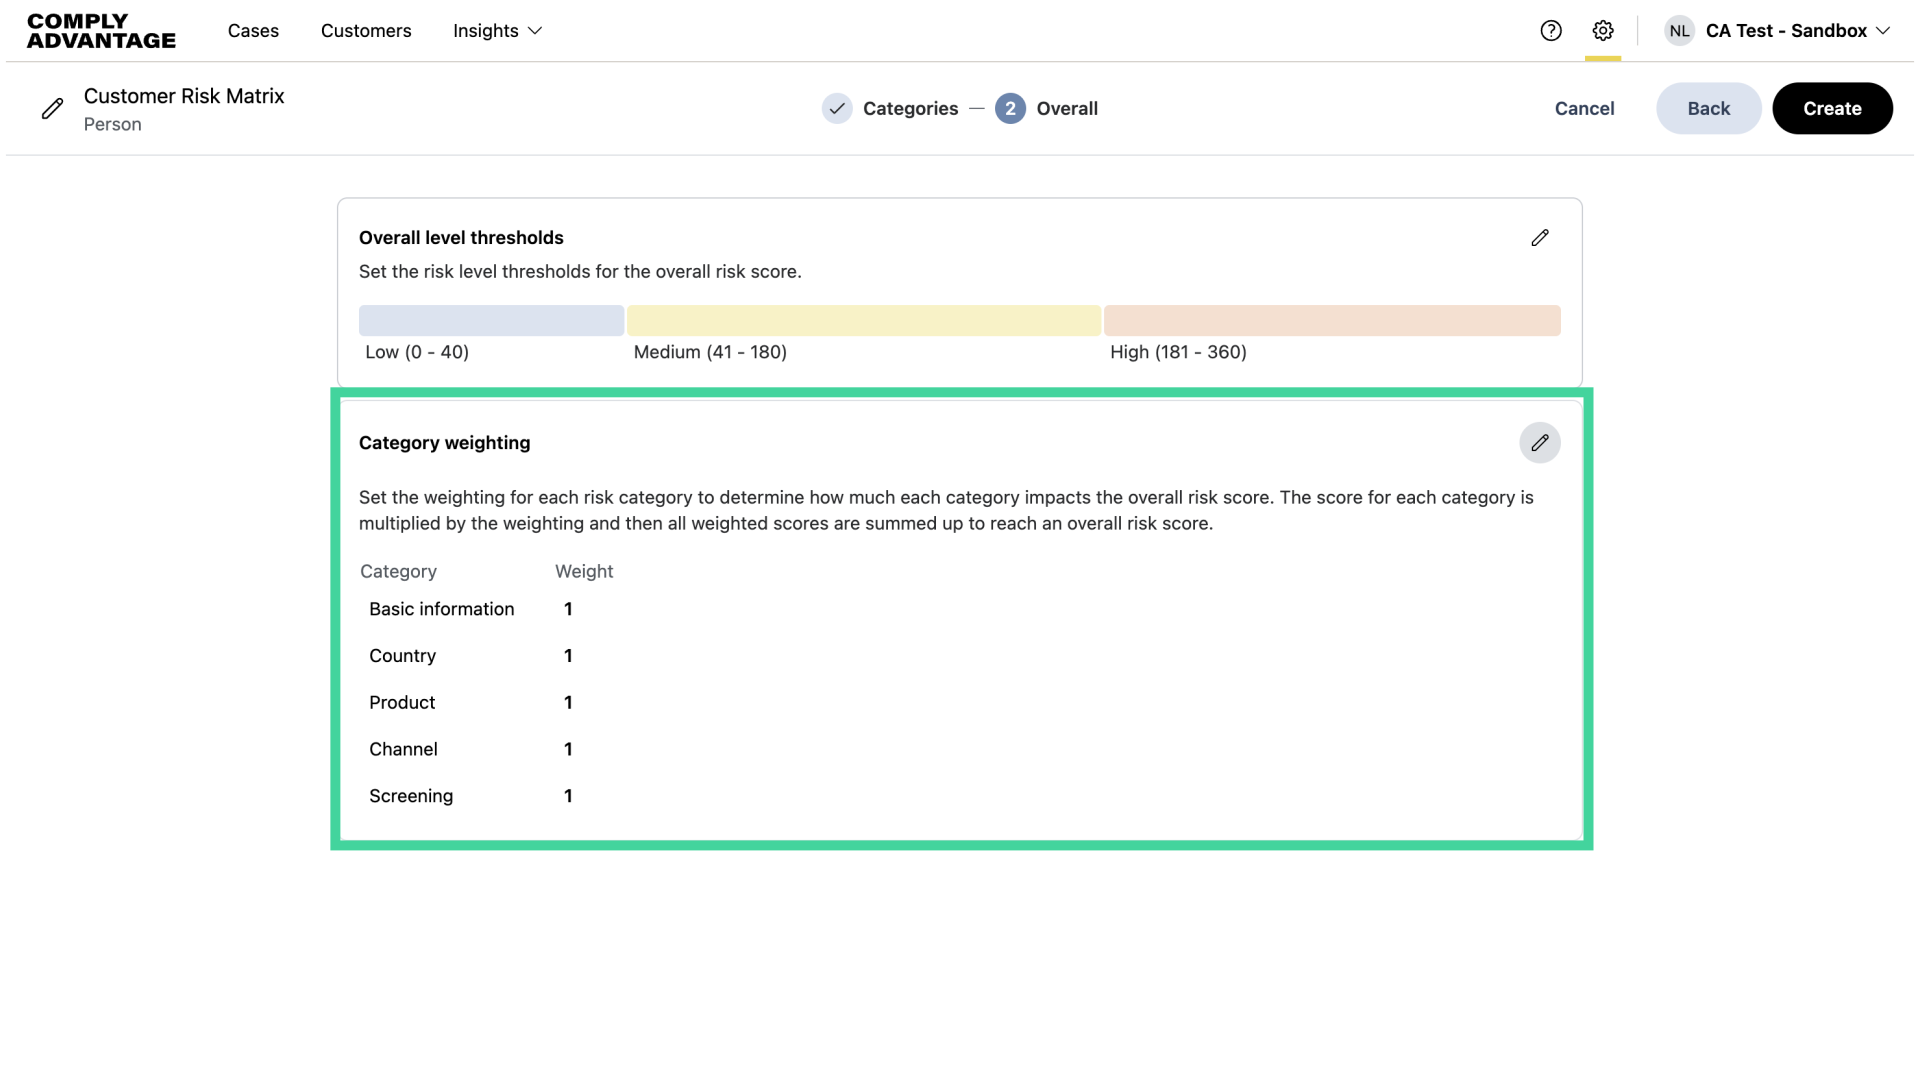Edit the Overall level thresholds pencil icon
This screenshot has width=1920, height=1080.
1540,238
